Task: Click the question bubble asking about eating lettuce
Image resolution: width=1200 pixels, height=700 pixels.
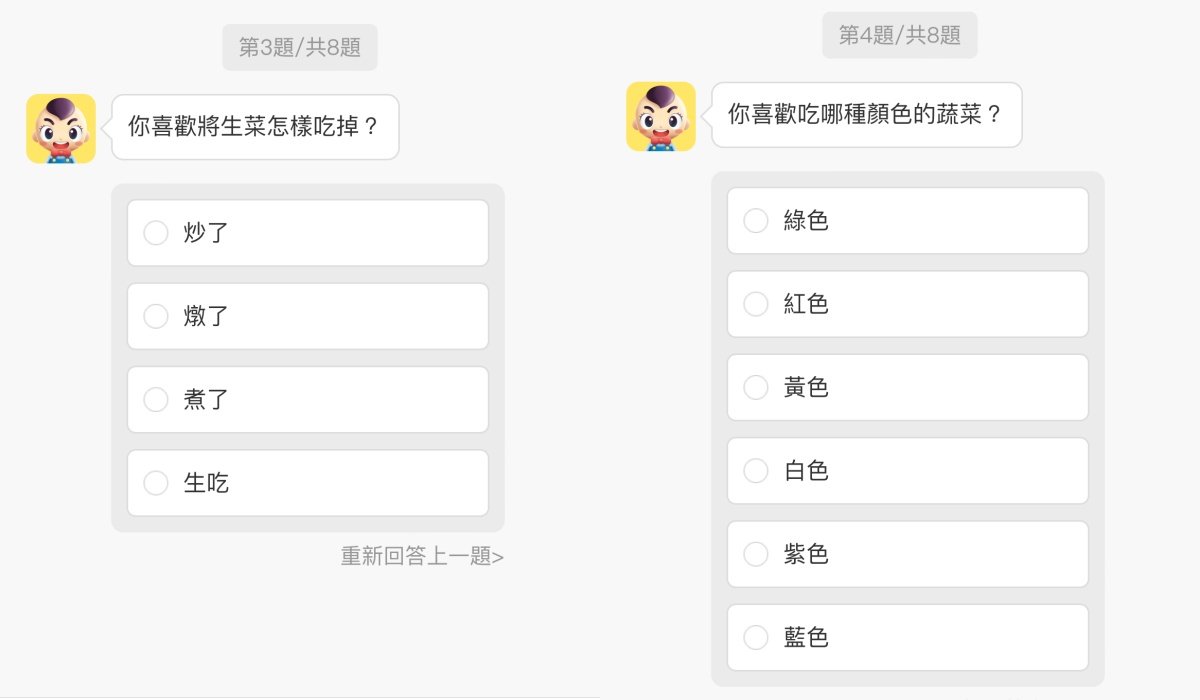Action: pos(255,127)
